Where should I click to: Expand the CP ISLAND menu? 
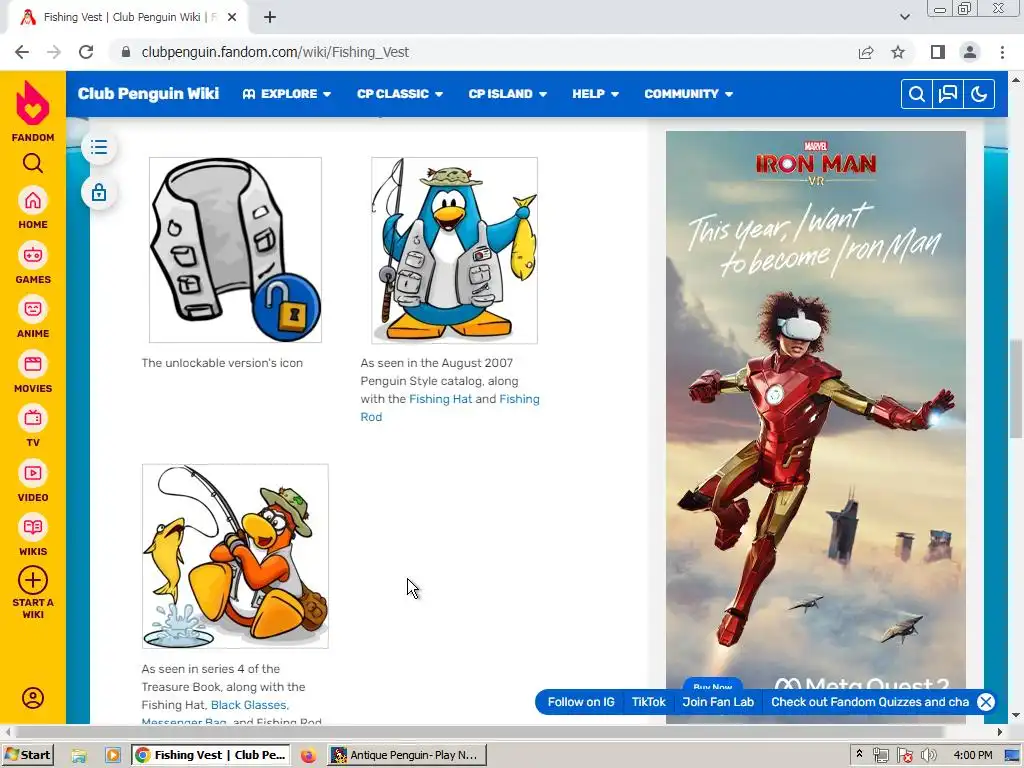pyautogui.click(x=507, y=94)
